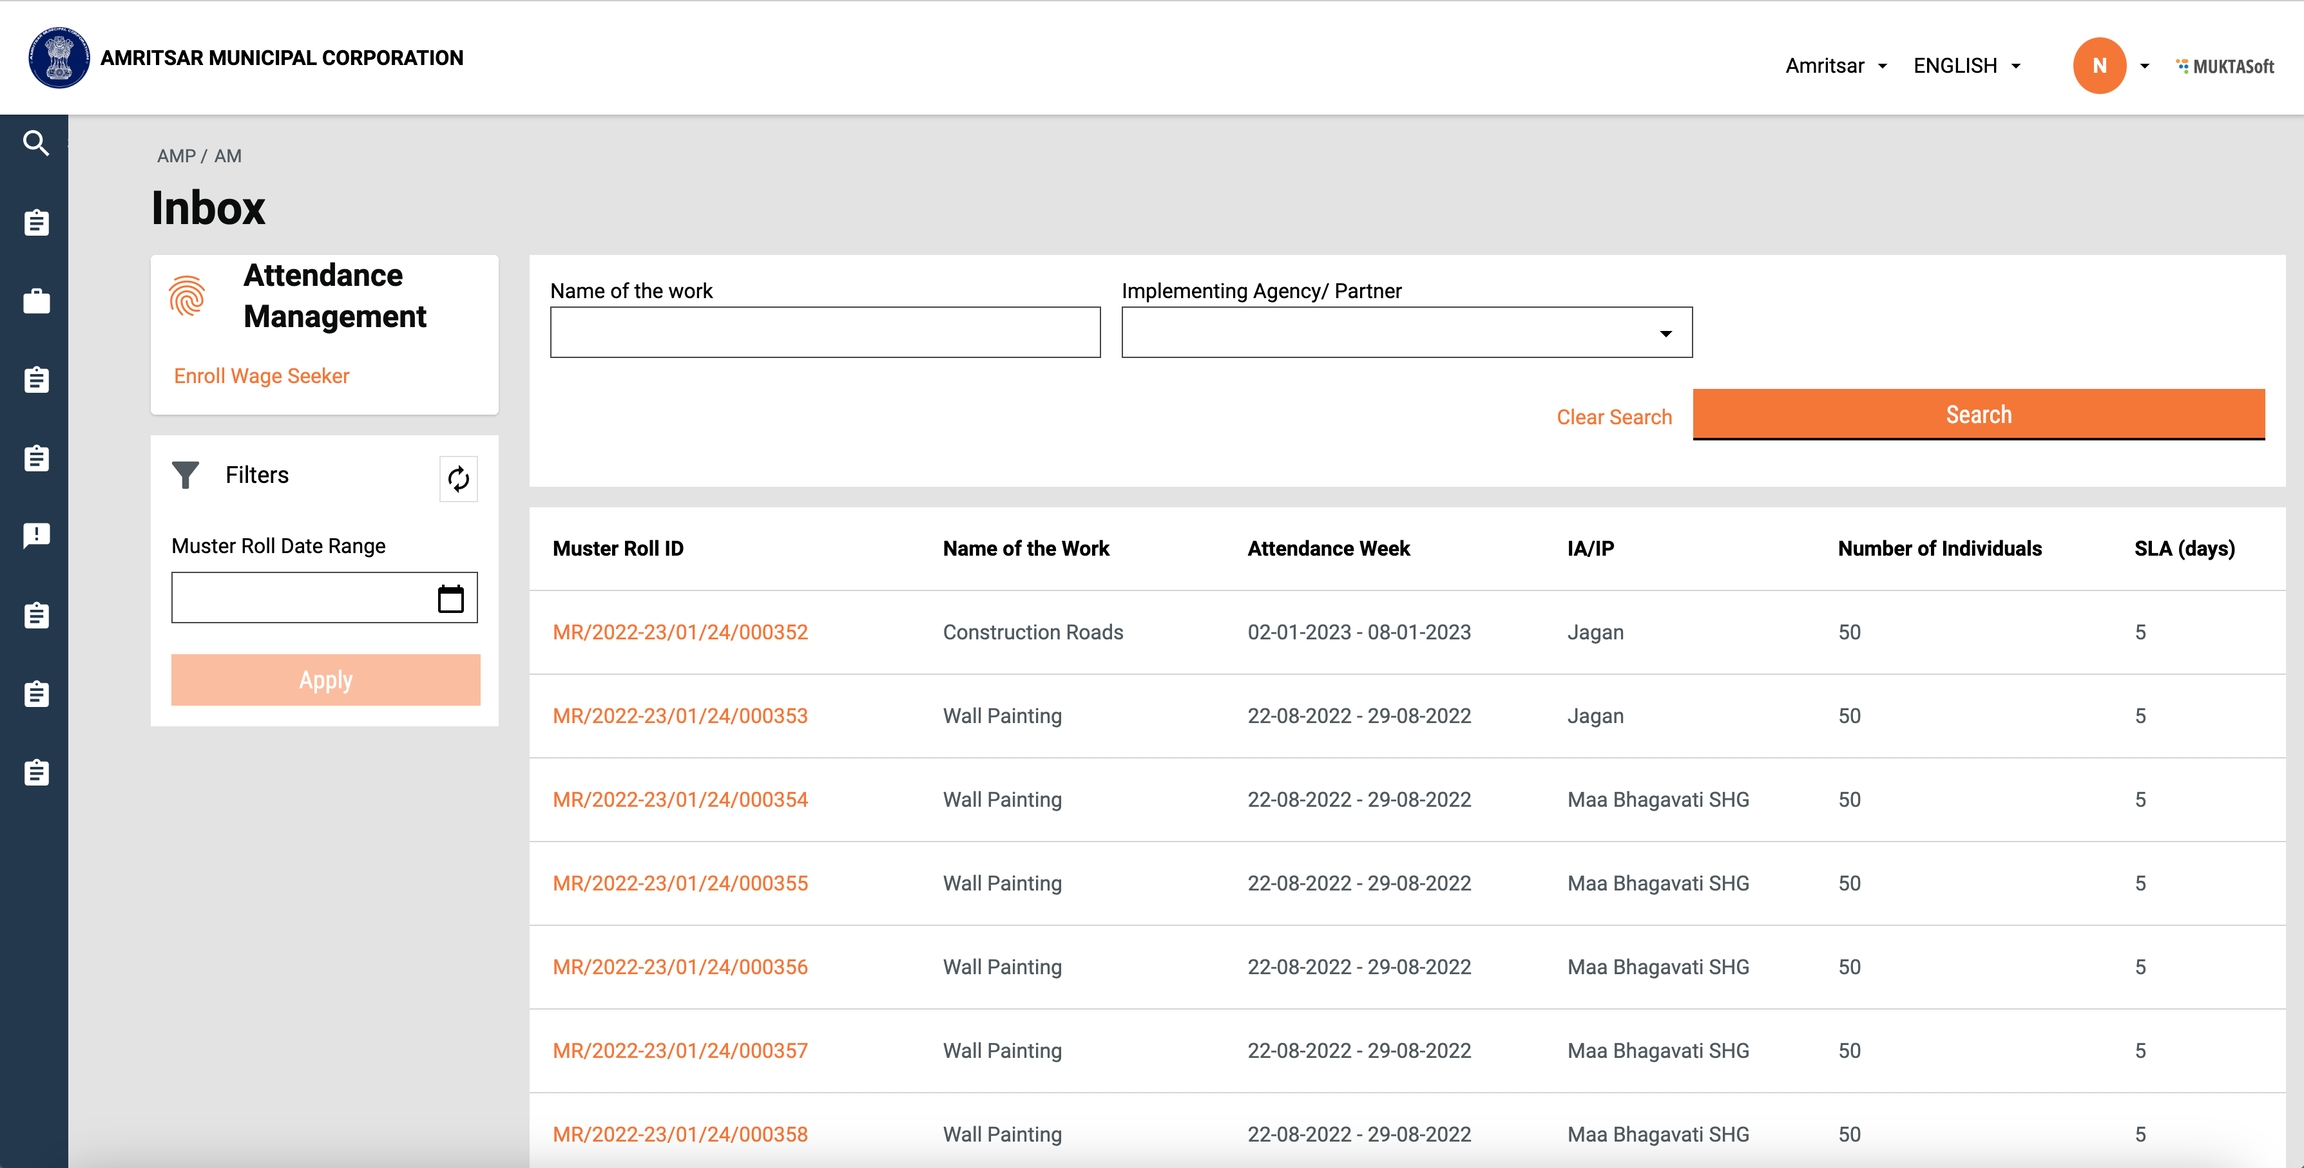2304x1168 pixels.
Task: Click the feedback exclamation bubble sidebar icon
Action: (36, 536)
